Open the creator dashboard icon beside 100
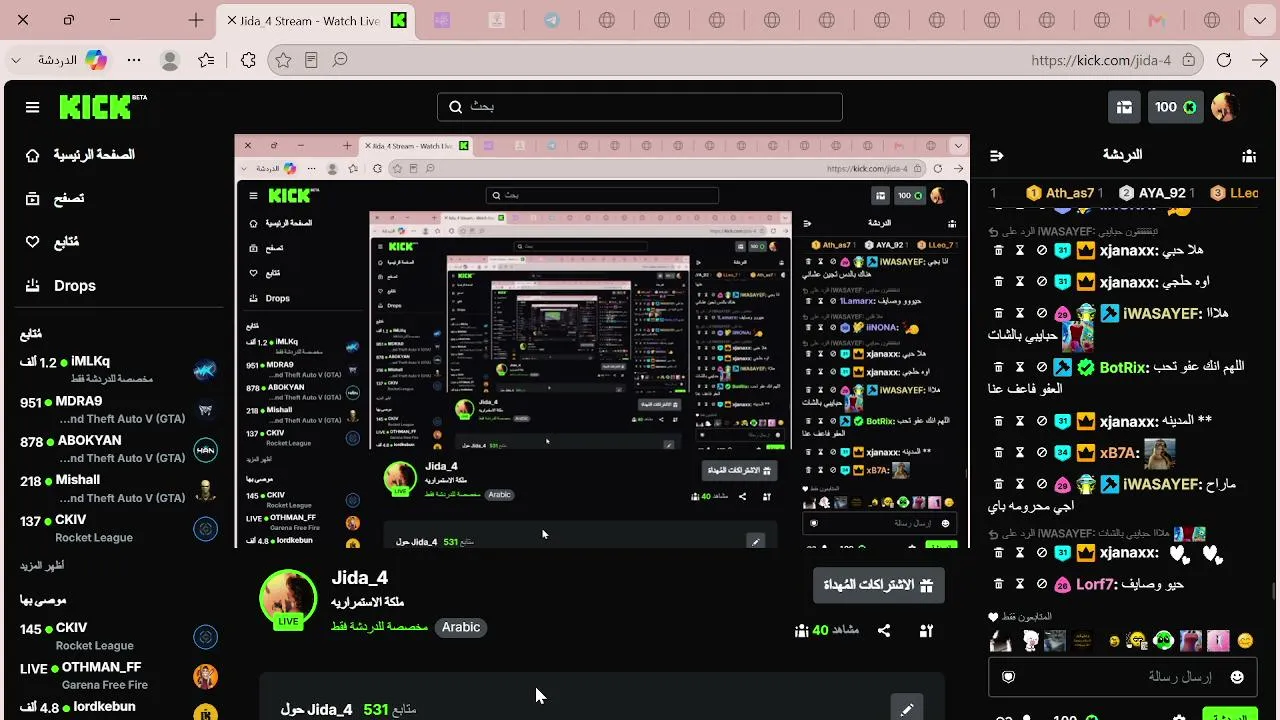This screenshot has height=720, width=1280. pyautogui.click(x=1124, y=107)
